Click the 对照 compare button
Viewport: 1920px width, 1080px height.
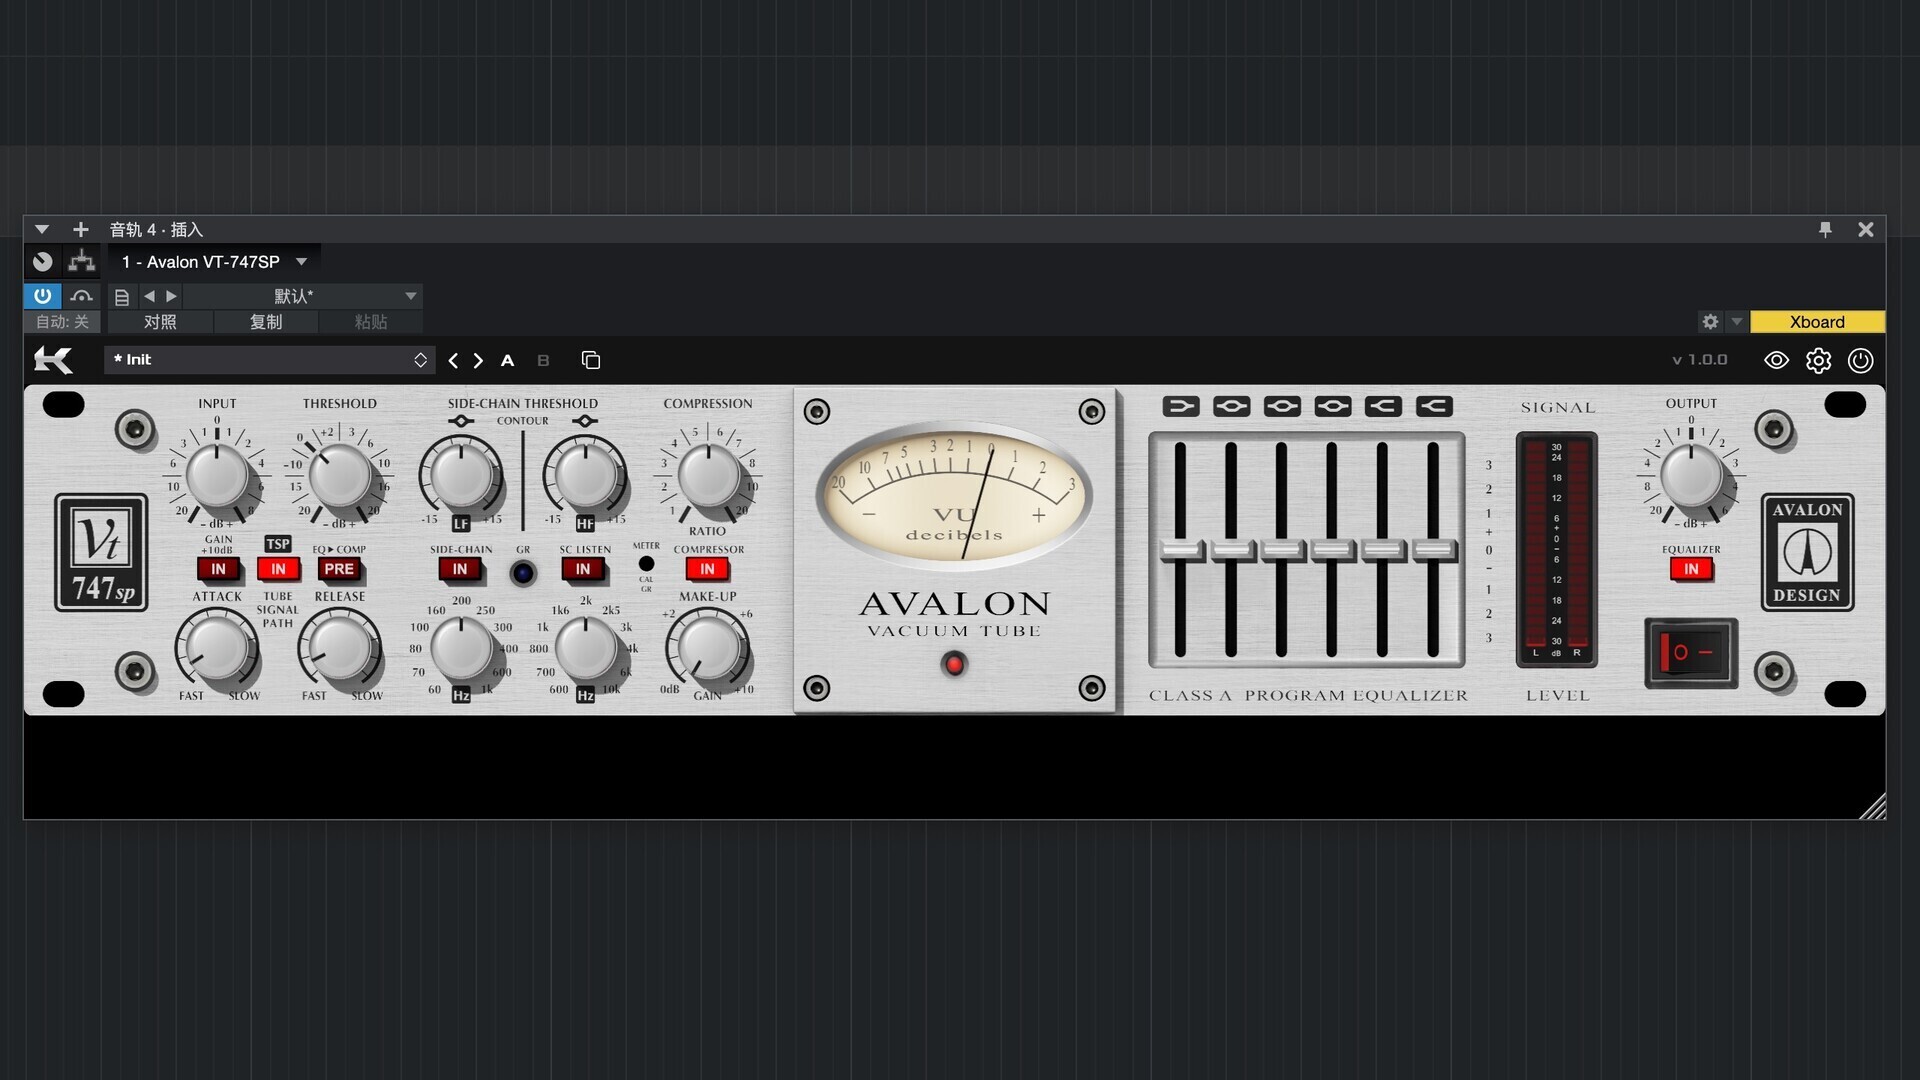point(160,322)
